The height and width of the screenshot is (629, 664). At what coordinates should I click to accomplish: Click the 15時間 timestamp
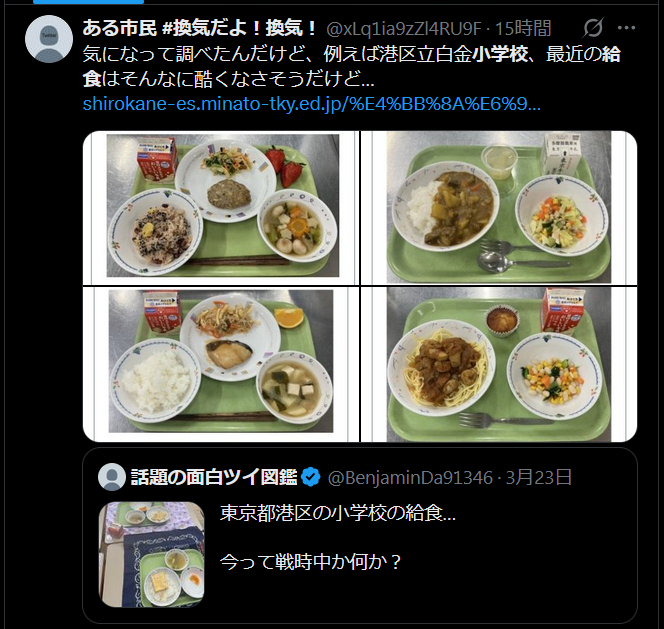coord(523,29)
